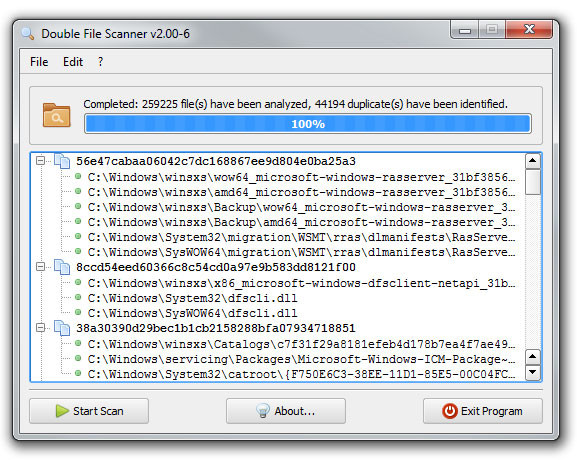Click the Exit Program button
The width and height of the screenshot is (577, 460).
click(x=483, y=411)
